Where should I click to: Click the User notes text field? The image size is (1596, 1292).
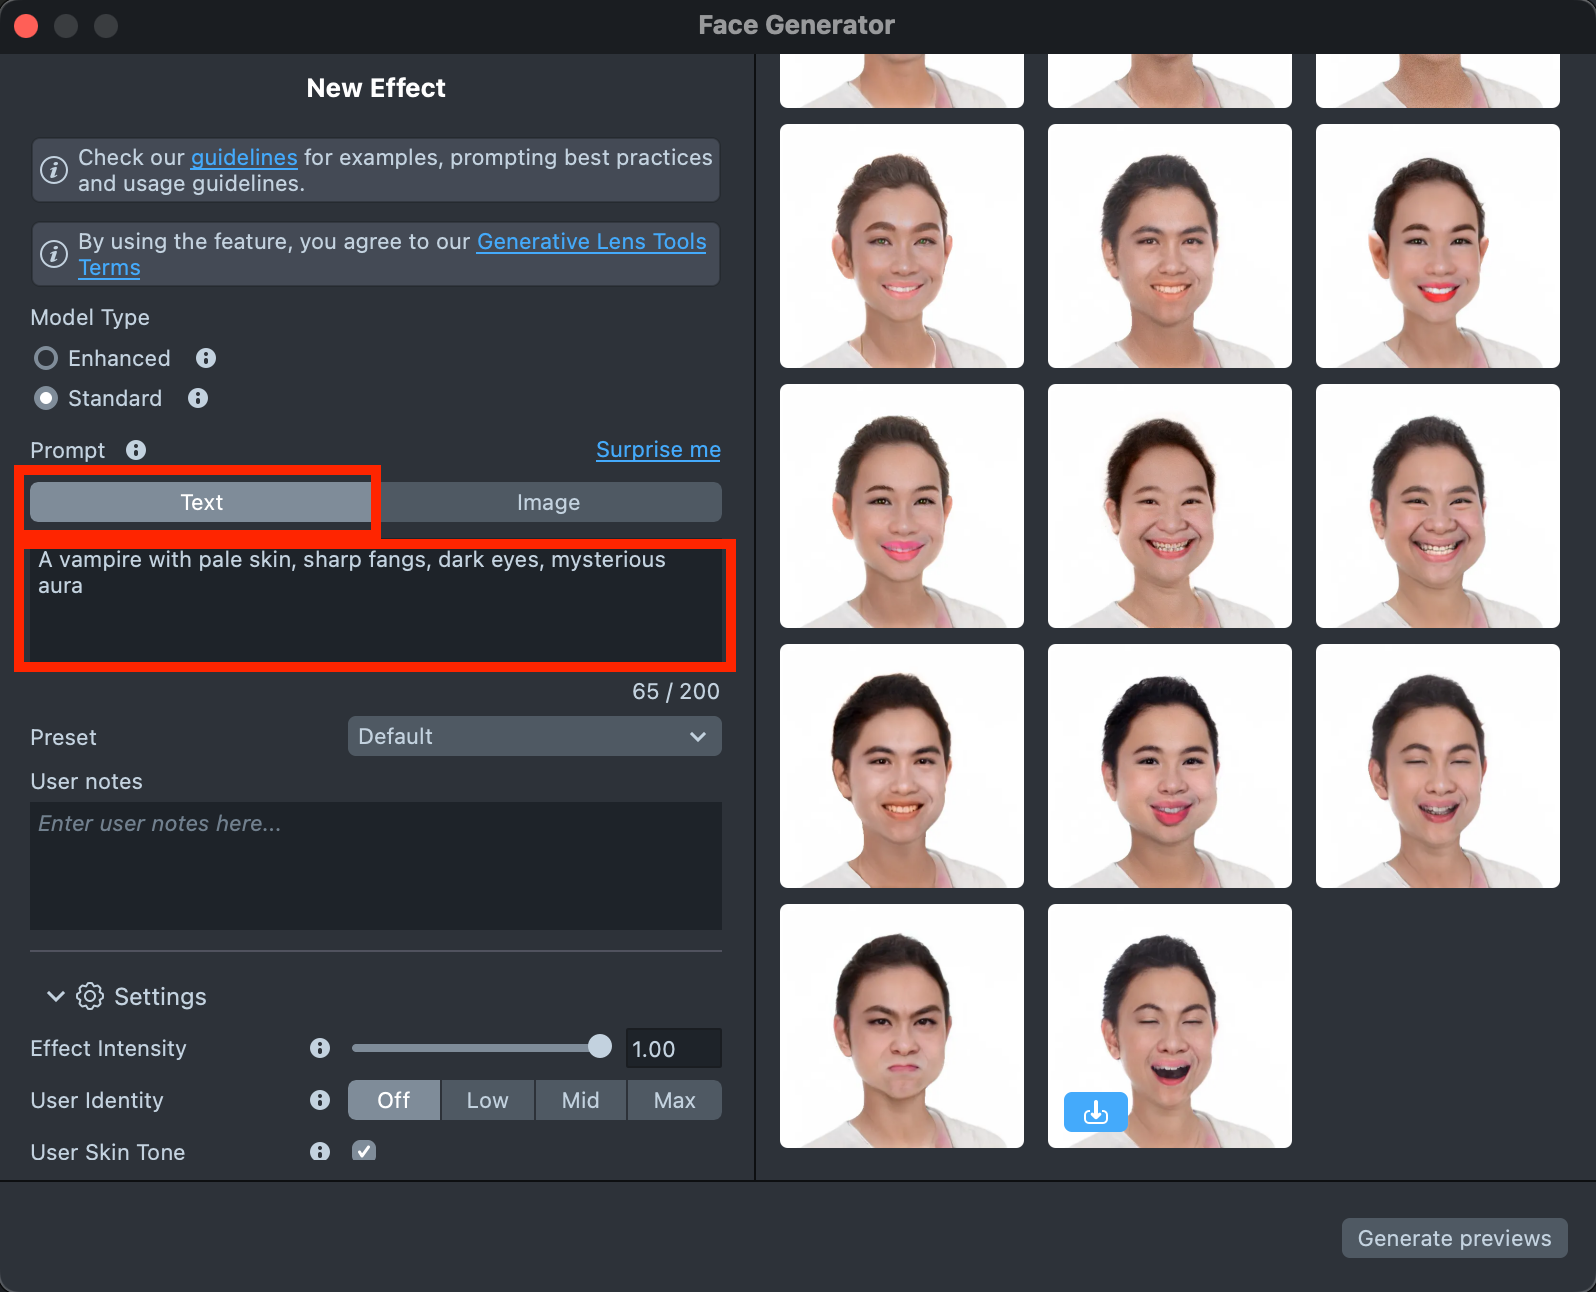[376, 865]
